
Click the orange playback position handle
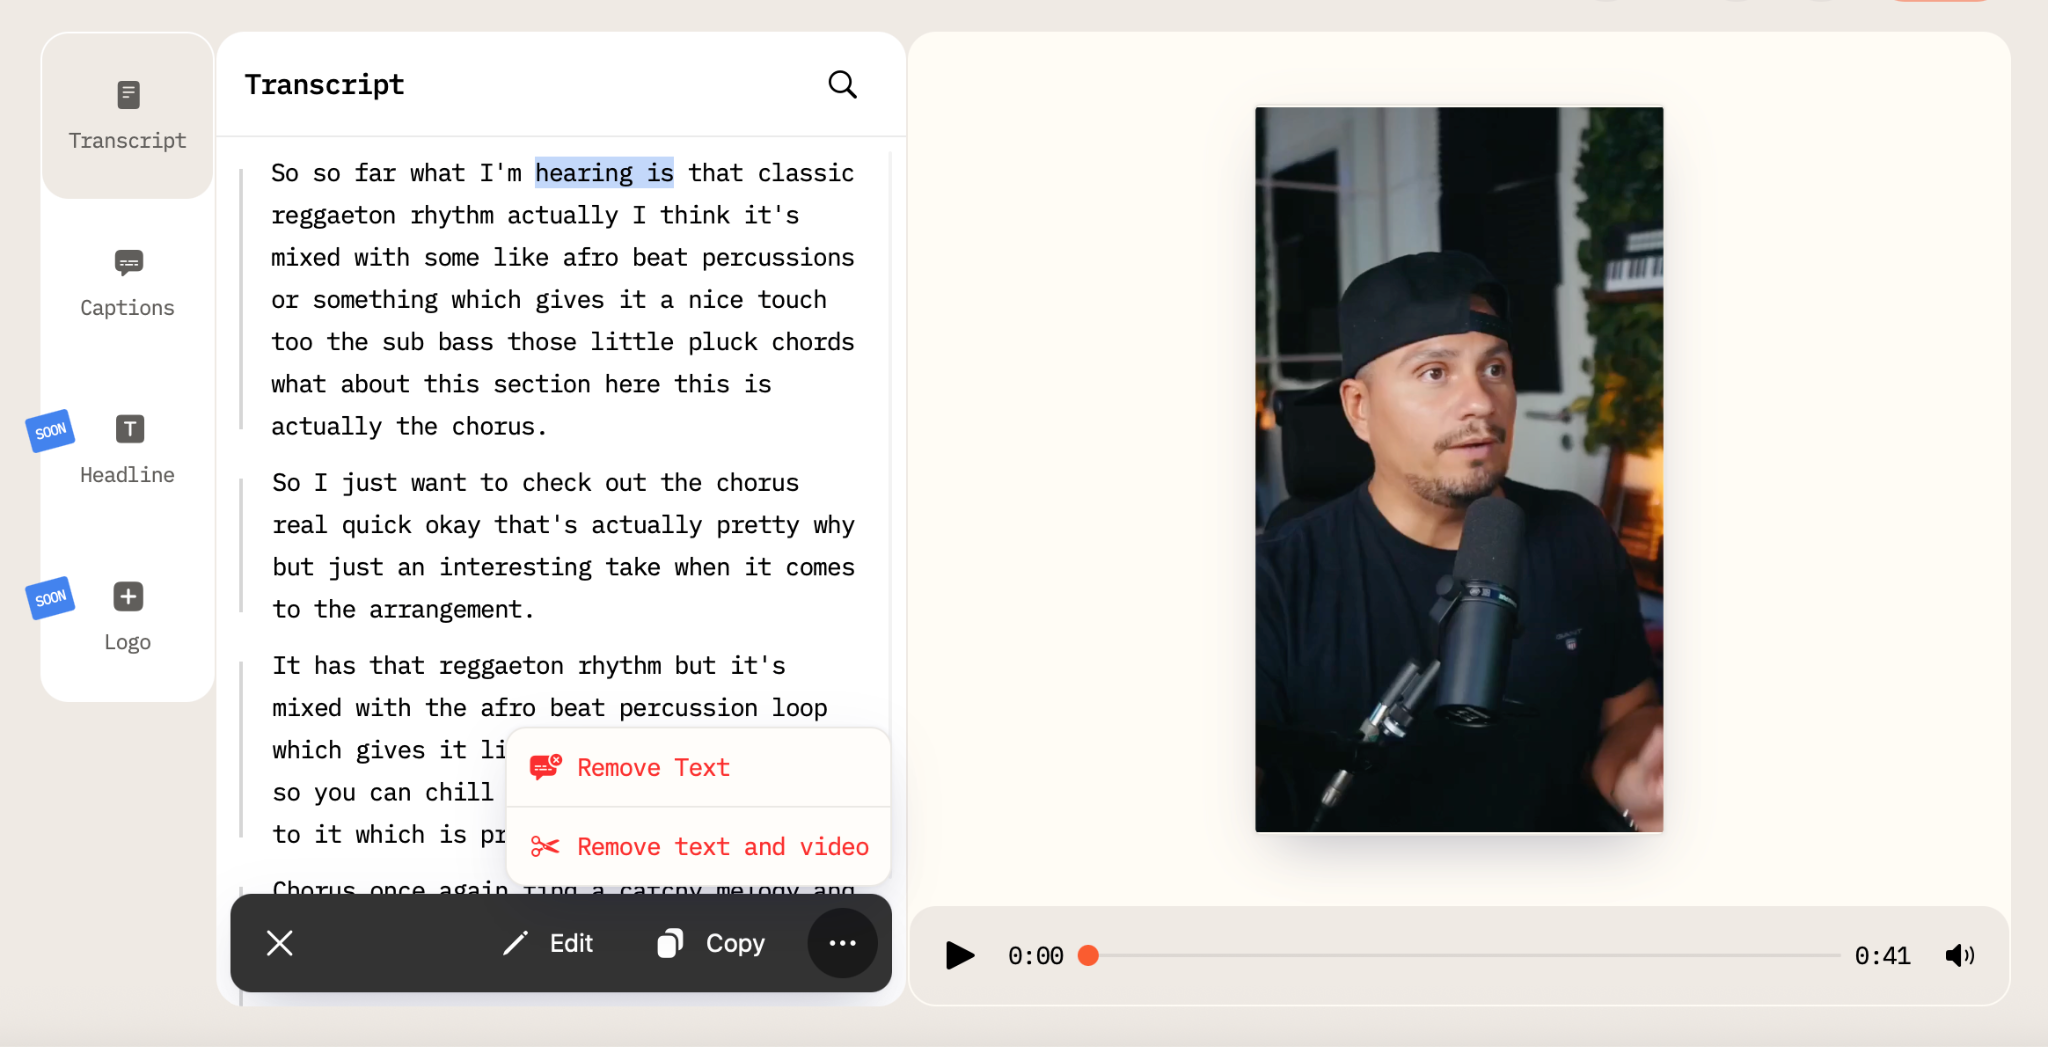pyautogui.click(x=1088, y=956)
